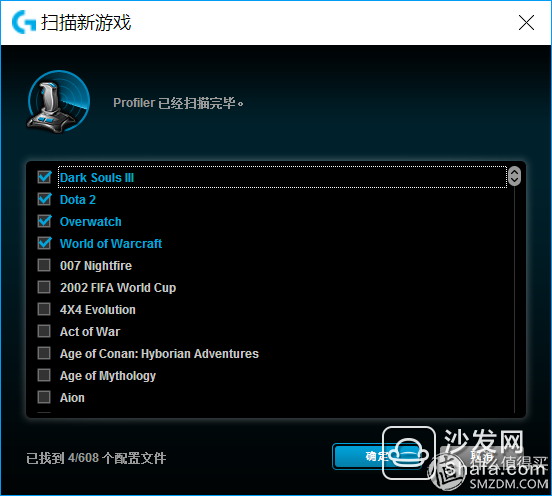The image size is (552, 496).
Task: Uncheck the Dark Souls III checkbox
Action: pyautogui.click(x=44, y=177)
